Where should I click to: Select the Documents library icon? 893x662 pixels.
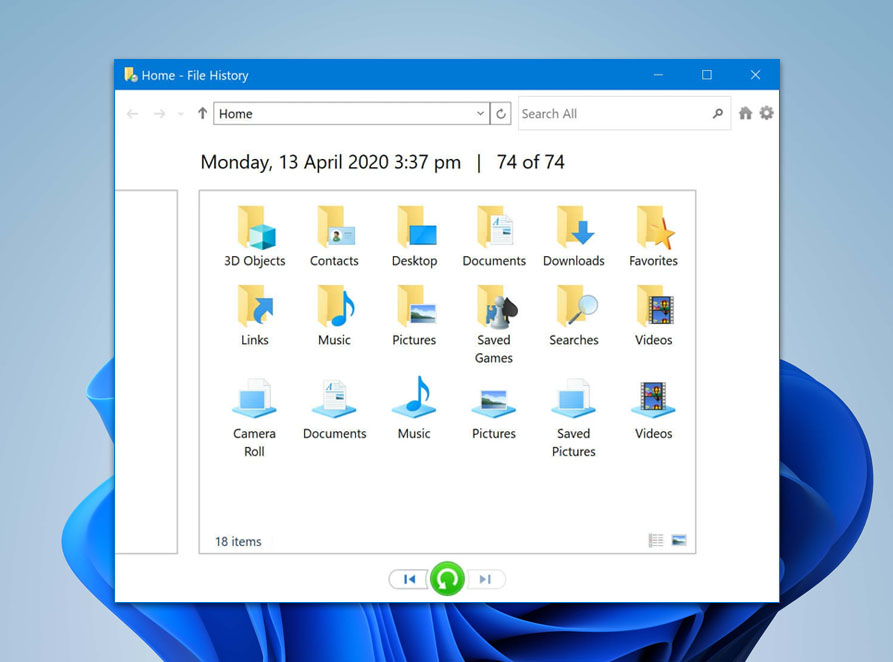(334, 410)
